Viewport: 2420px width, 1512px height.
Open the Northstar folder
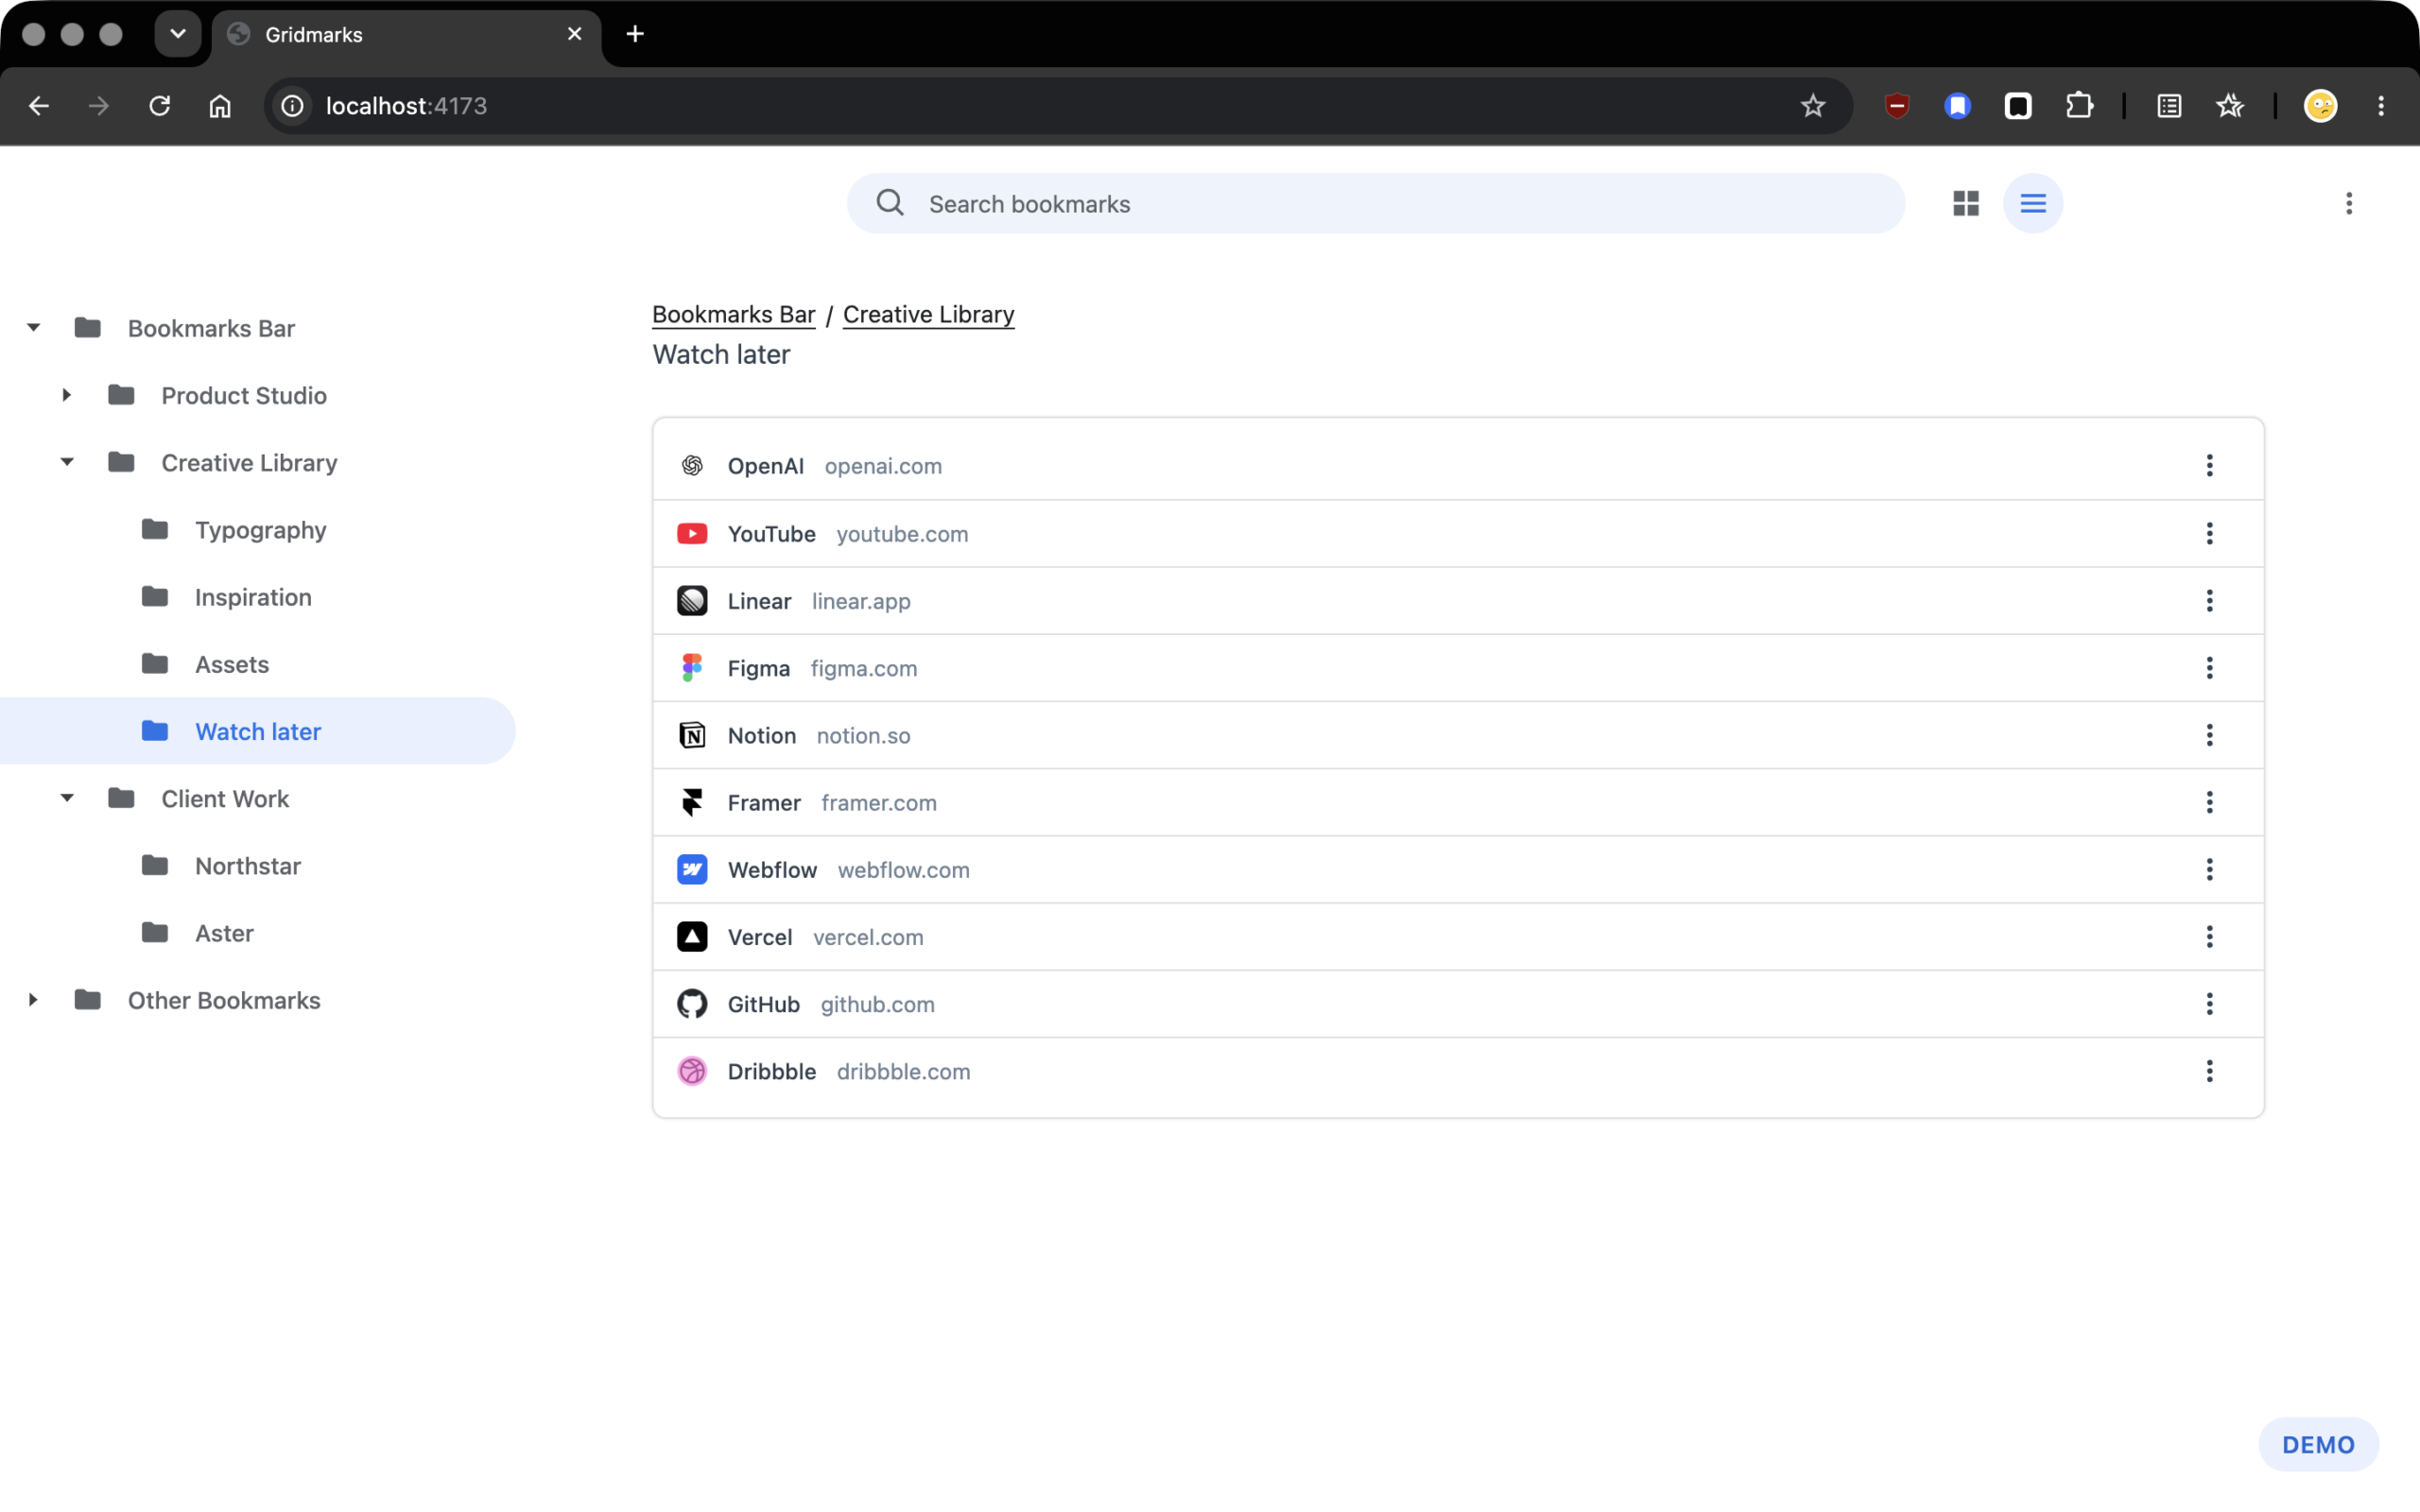(257, 866)
